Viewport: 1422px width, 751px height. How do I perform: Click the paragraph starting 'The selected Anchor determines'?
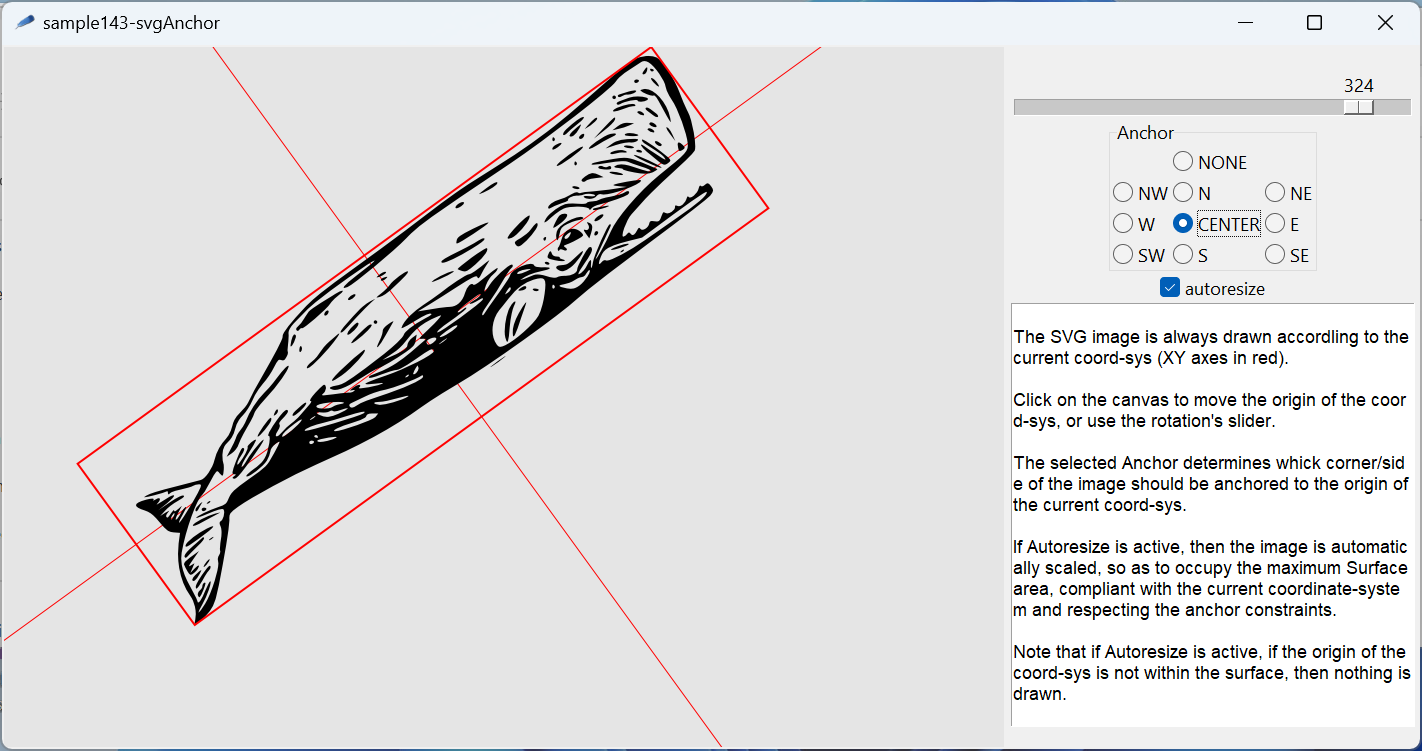tap(1211, 484)
